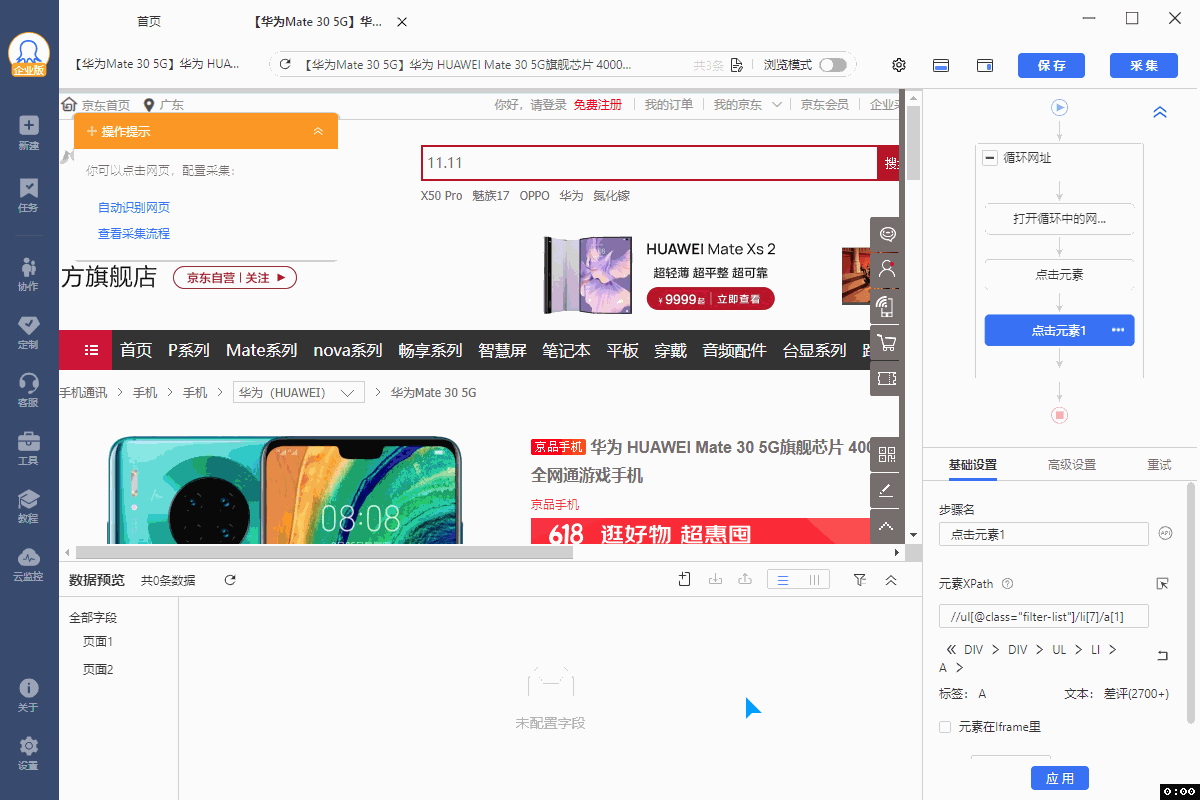The image size is (1200, 800).
Task: Select the 基础设置 tab
Action: 973,465
